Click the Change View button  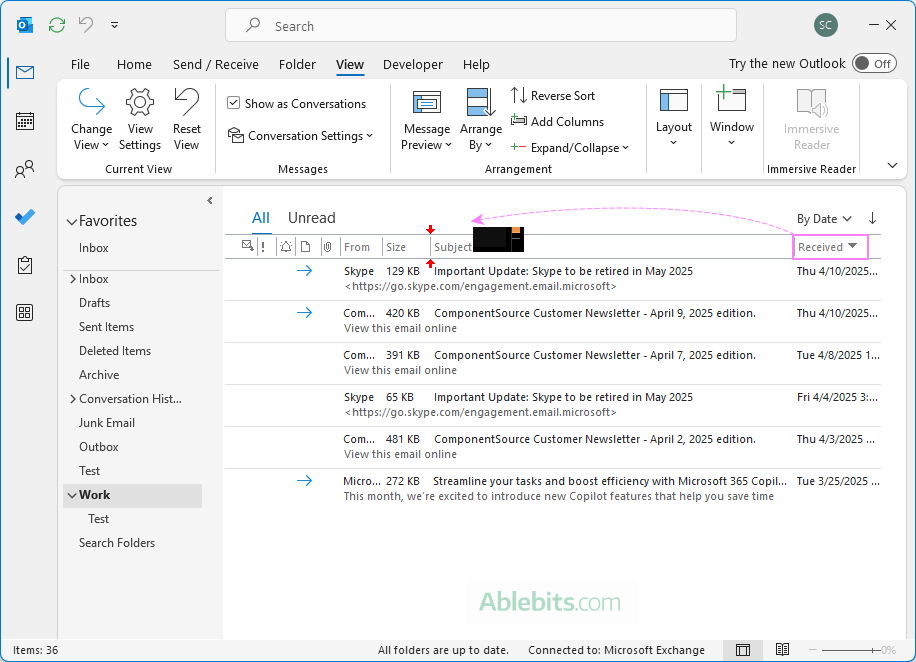coord(91,119)
